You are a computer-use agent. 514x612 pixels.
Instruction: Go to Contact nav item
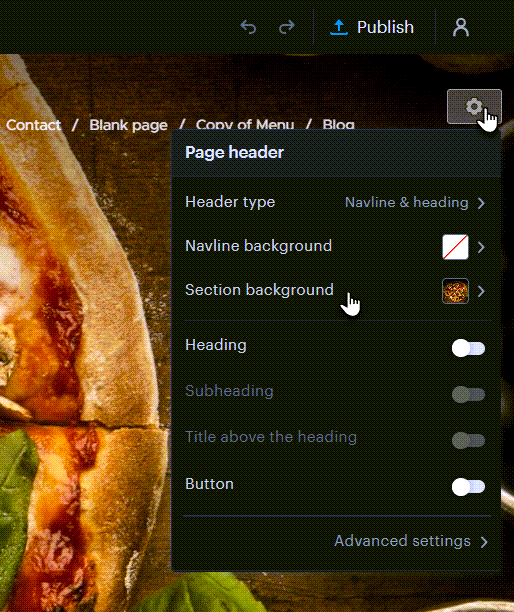(34, 125)
